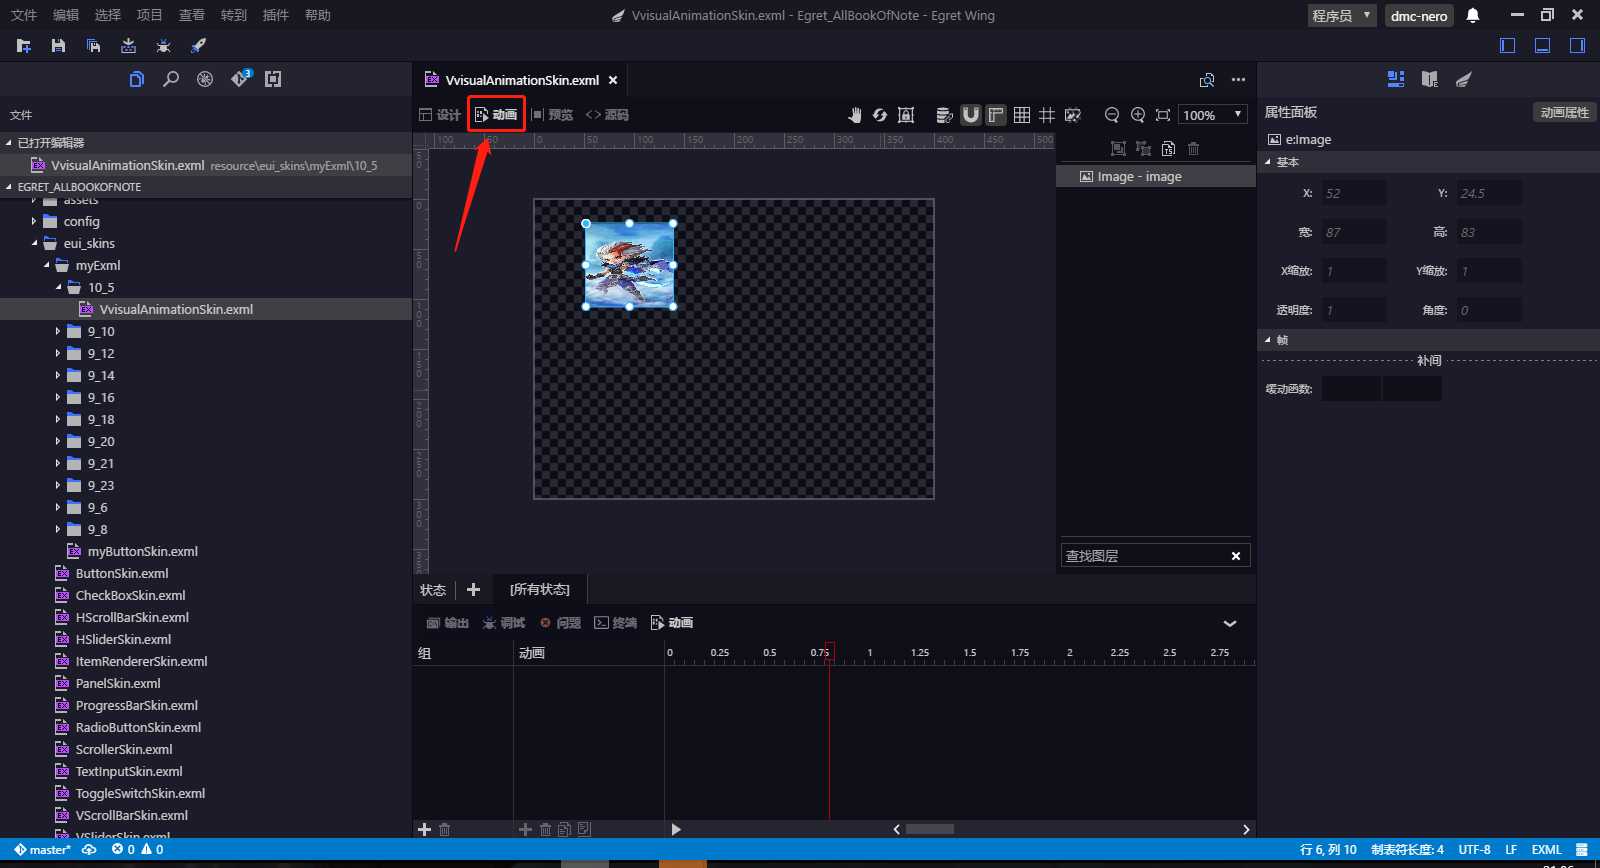The height and width of the screenshot is (868, 1600).
Task: Click the save file toolbar icon
Action: point(58,46)
